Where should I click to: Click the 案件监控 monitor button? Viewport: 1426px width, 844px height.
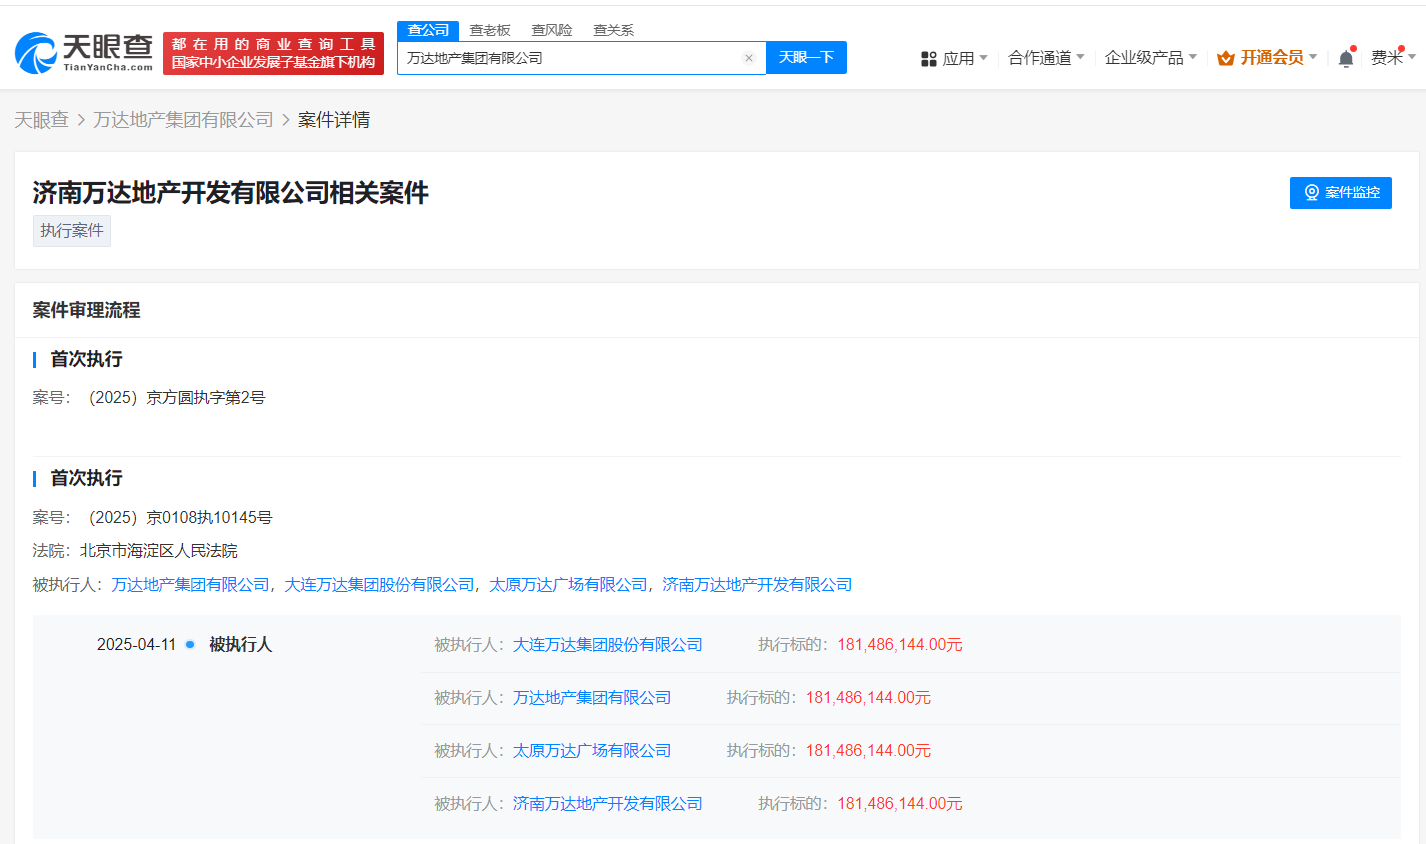1341,193
